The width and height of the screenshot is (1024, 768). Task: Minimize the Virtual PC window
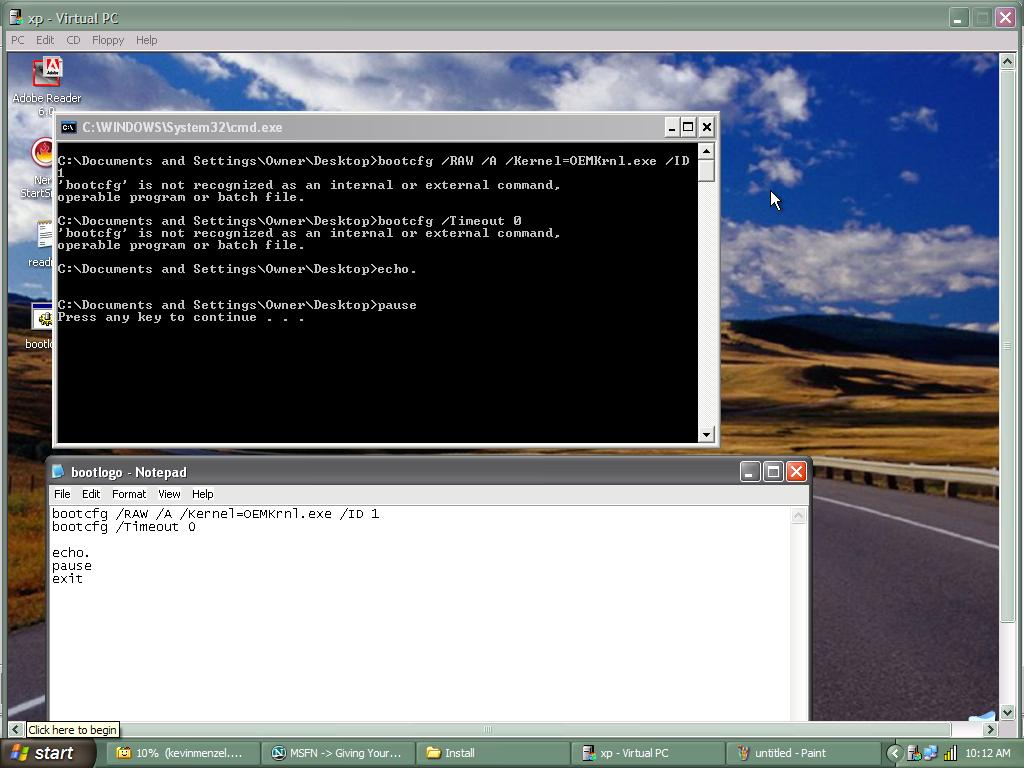[958, 18]
